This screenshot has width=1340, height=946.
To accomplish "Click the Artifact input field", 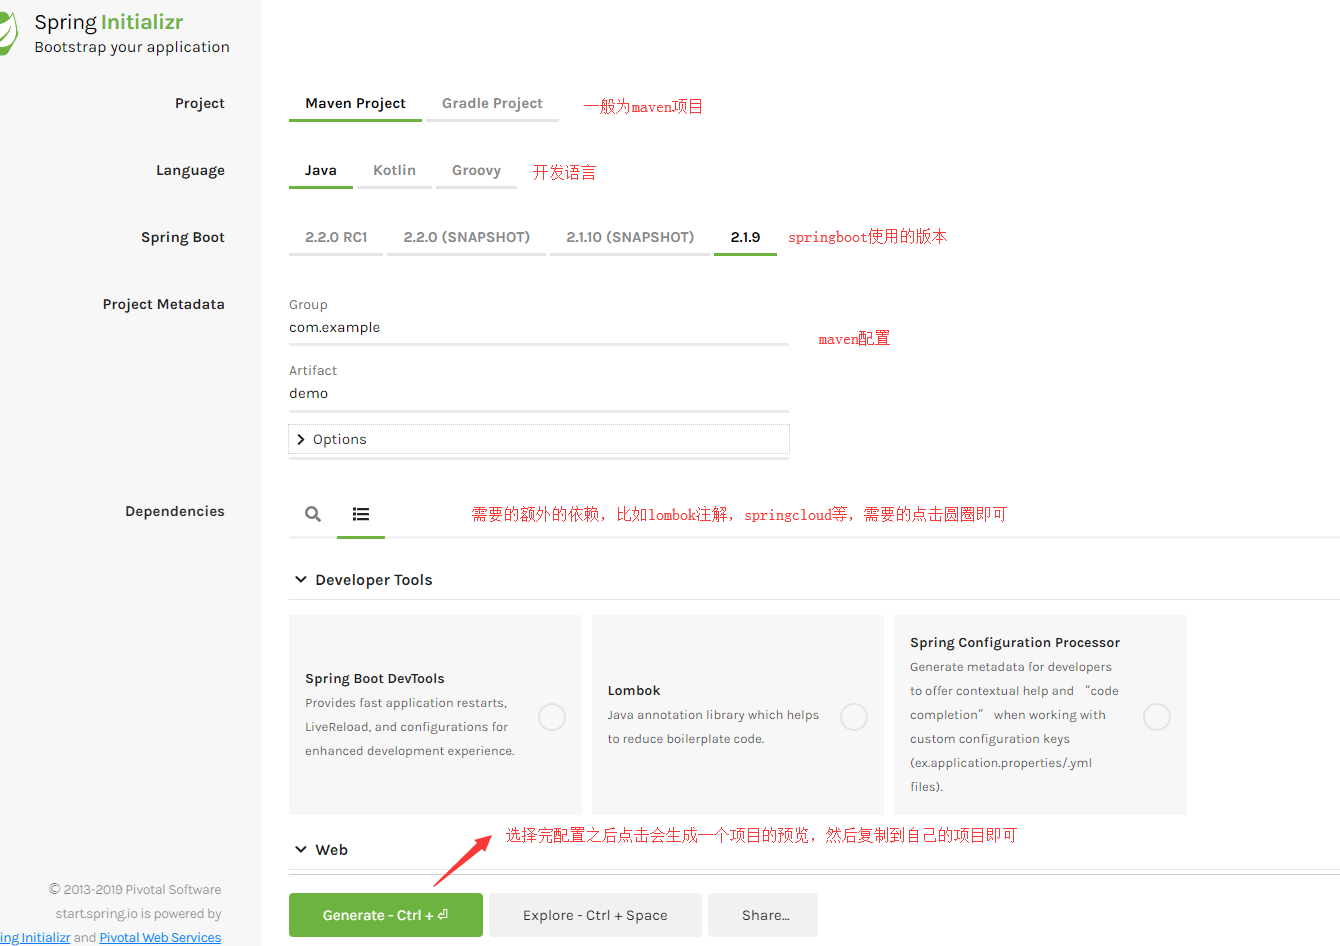I will click(539, 394).
